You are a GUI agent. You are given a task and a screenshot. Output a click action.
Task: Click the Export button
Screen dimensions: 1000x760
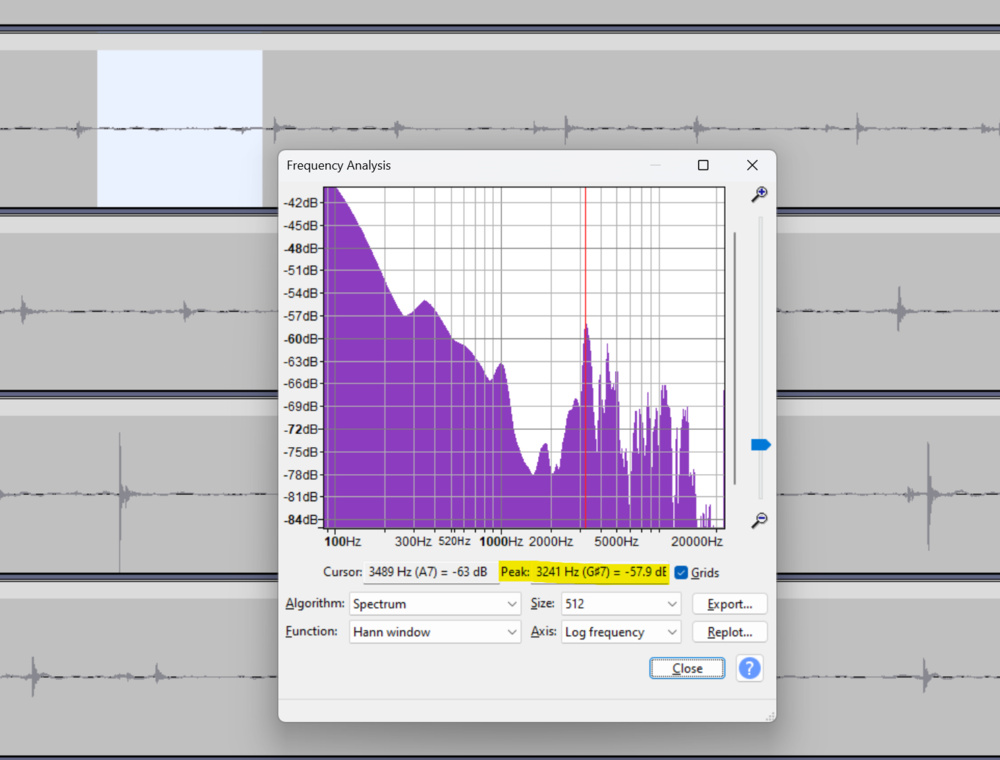click(729, 603)
